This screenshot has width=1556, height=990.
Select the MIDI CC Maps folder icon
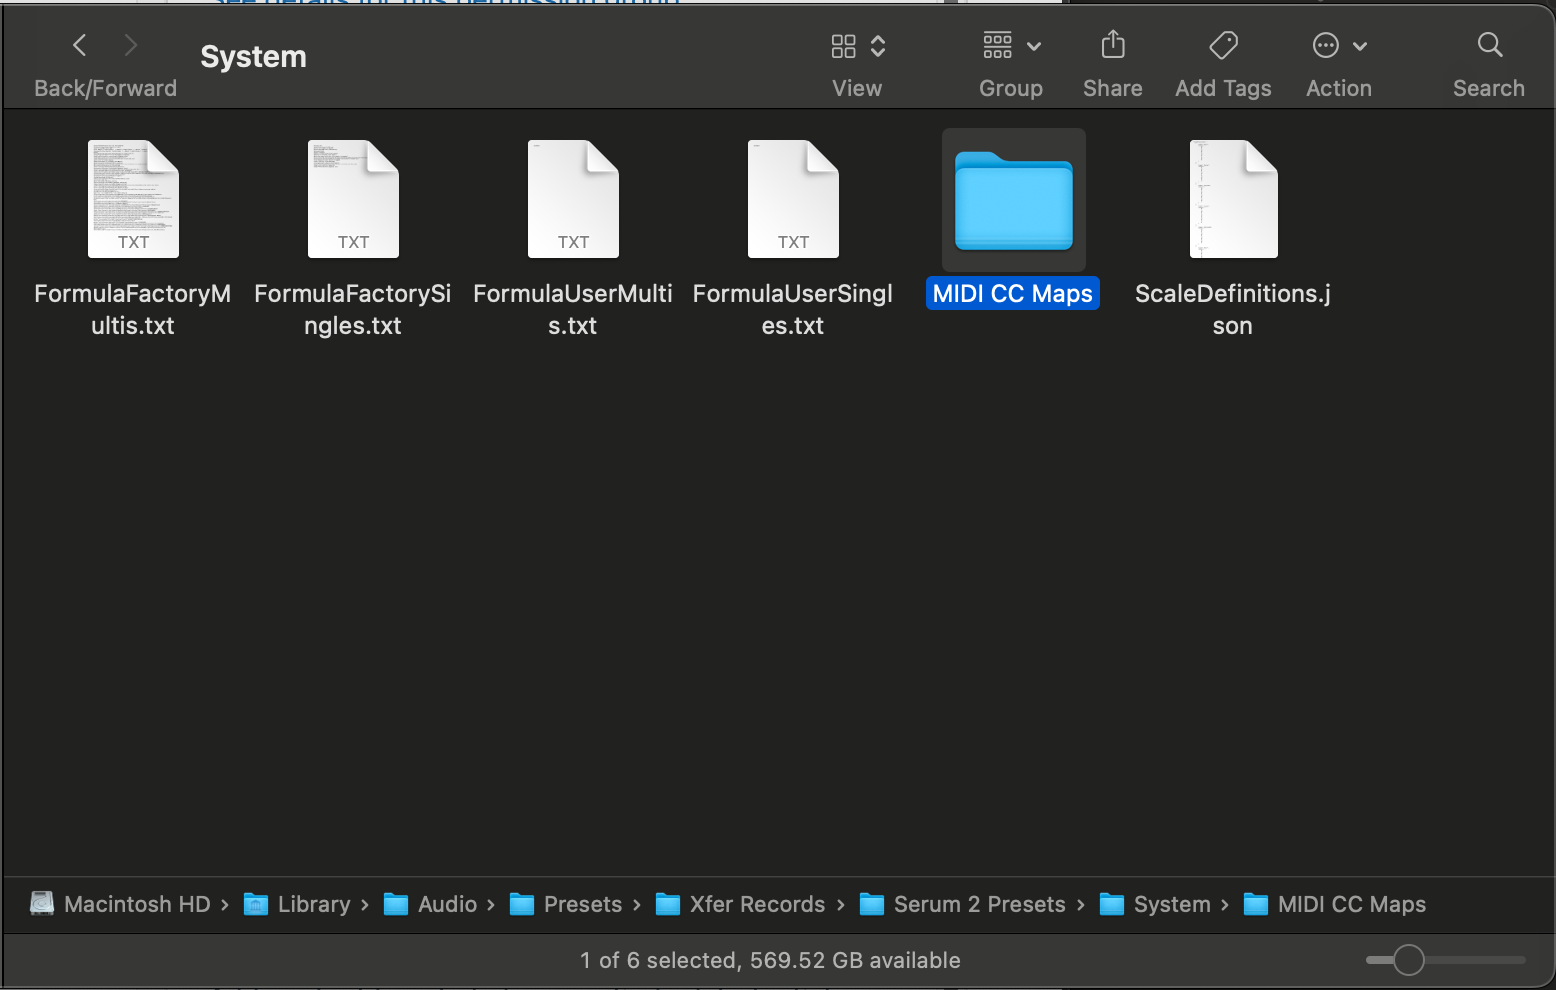1014,200
